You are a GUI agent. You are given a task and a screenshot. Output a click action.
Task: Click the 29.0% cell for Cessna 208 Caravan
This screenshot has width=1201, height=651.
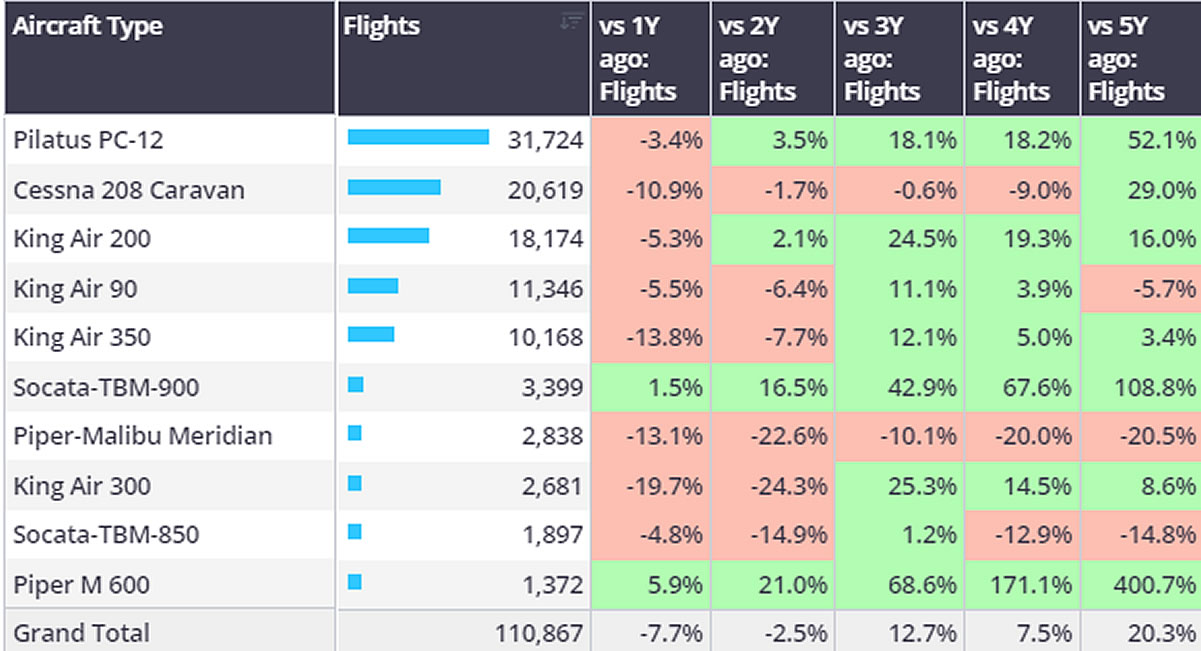click(1141, 190)
